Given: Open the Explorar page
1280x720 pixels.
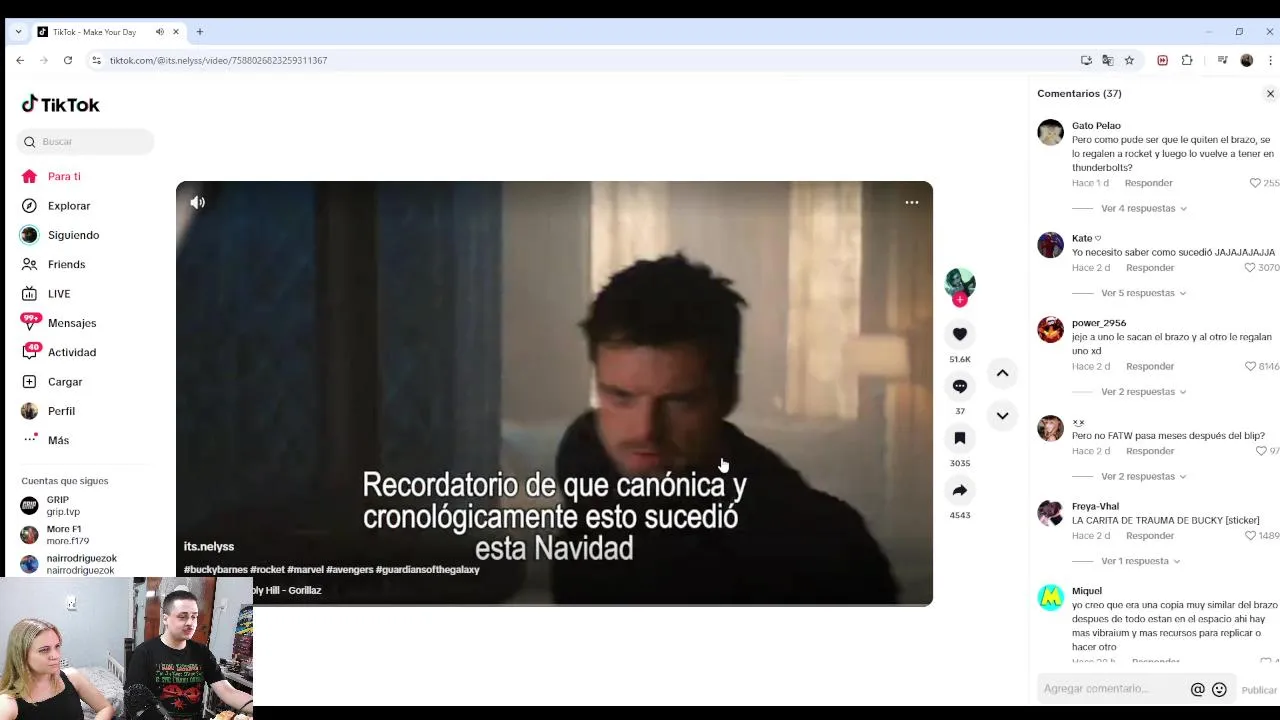Looking at the screenshot, I should pyautogui.click(x=69, y=206).
